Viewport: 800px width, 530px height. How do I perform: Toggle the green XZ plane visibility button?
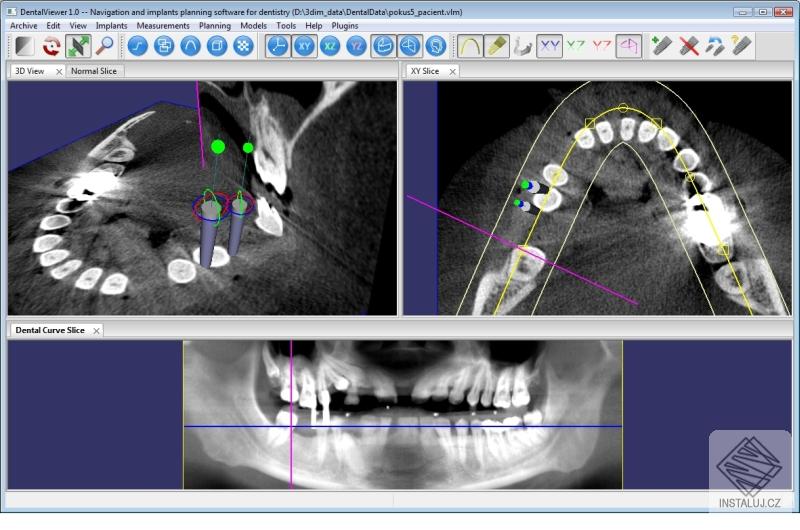(576, 46)
